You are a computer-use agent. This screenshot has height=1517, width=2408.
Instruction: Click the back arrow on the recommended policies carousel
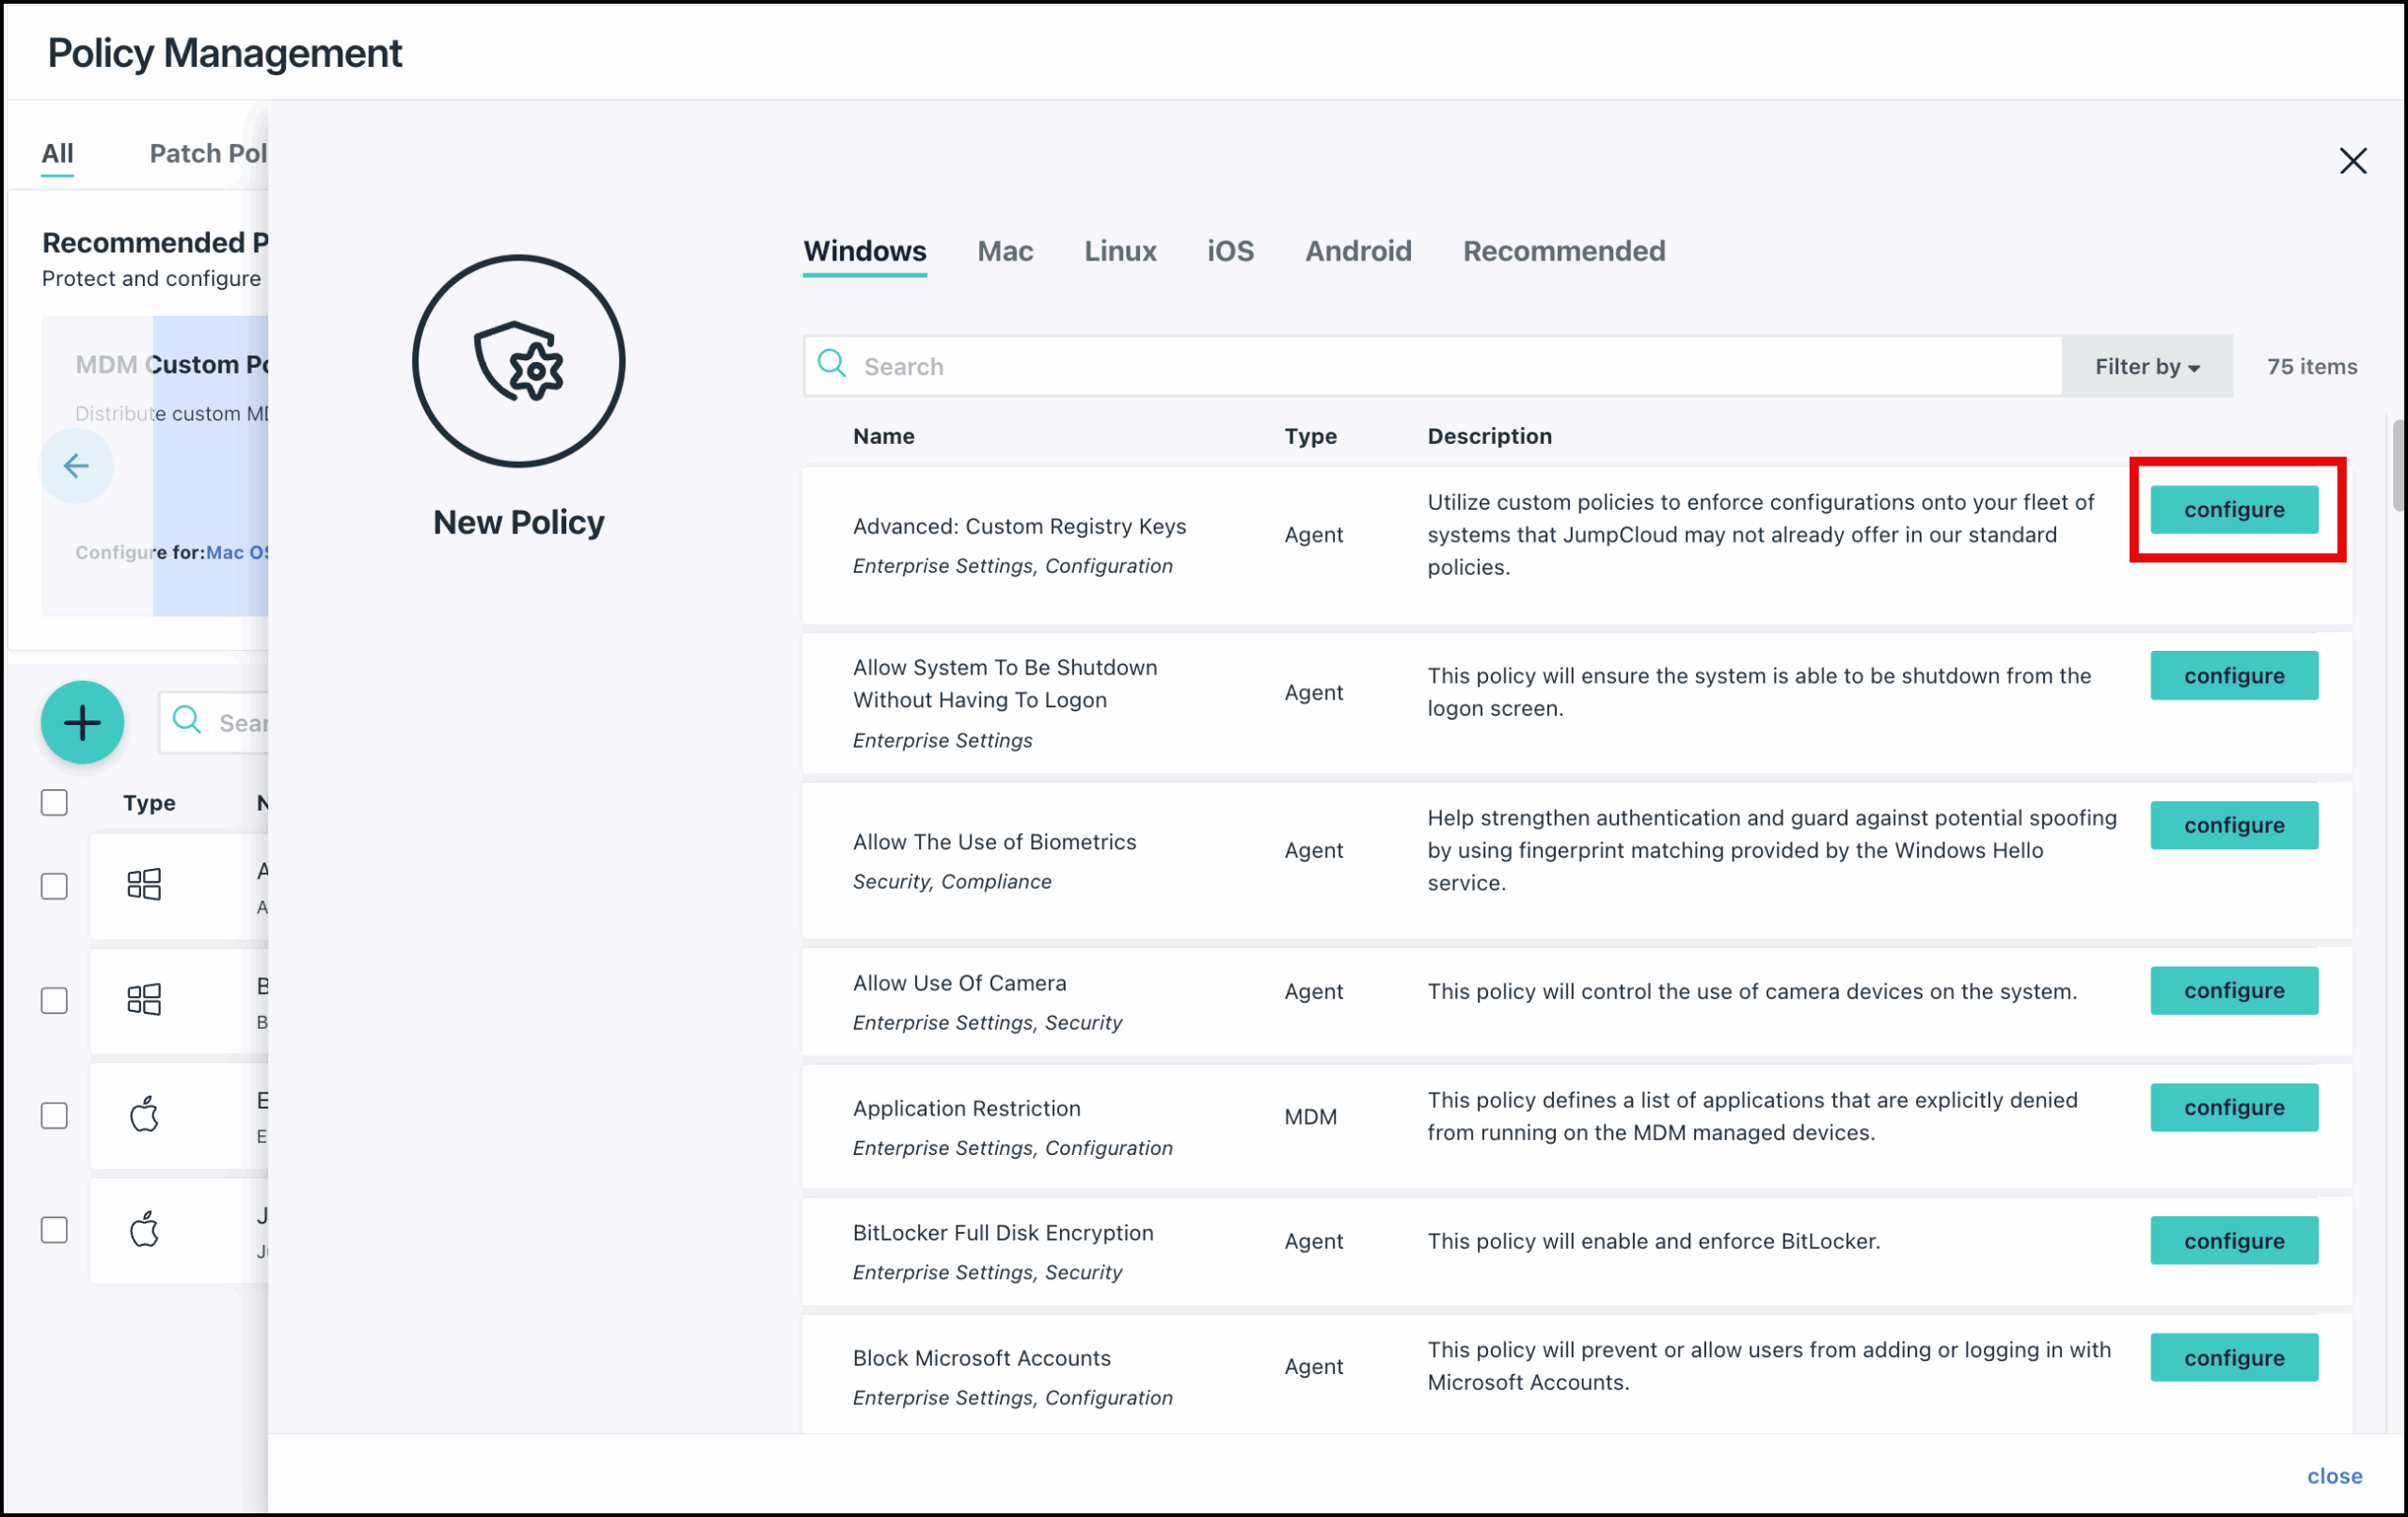click(x=77, y=465)
